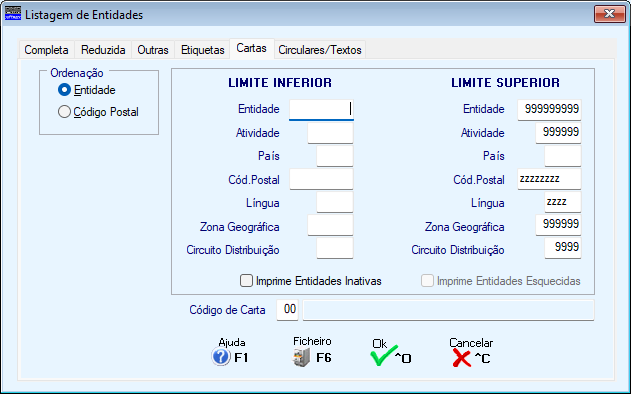Select the upper limit Língua field
Image resolution: width=631 pixels, height=394 pixels.
pos(563,202)
